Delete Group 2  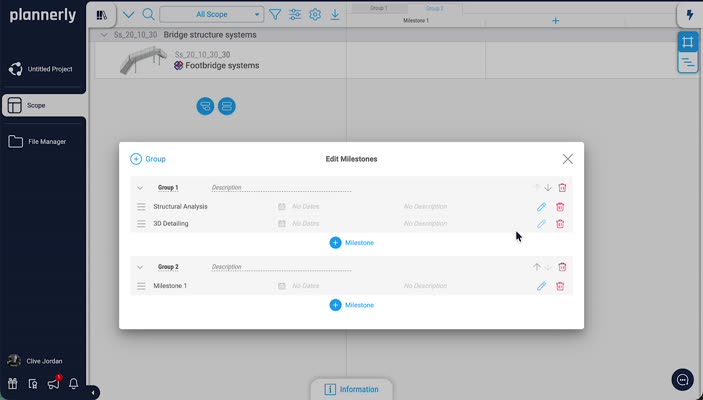[562, 267]
